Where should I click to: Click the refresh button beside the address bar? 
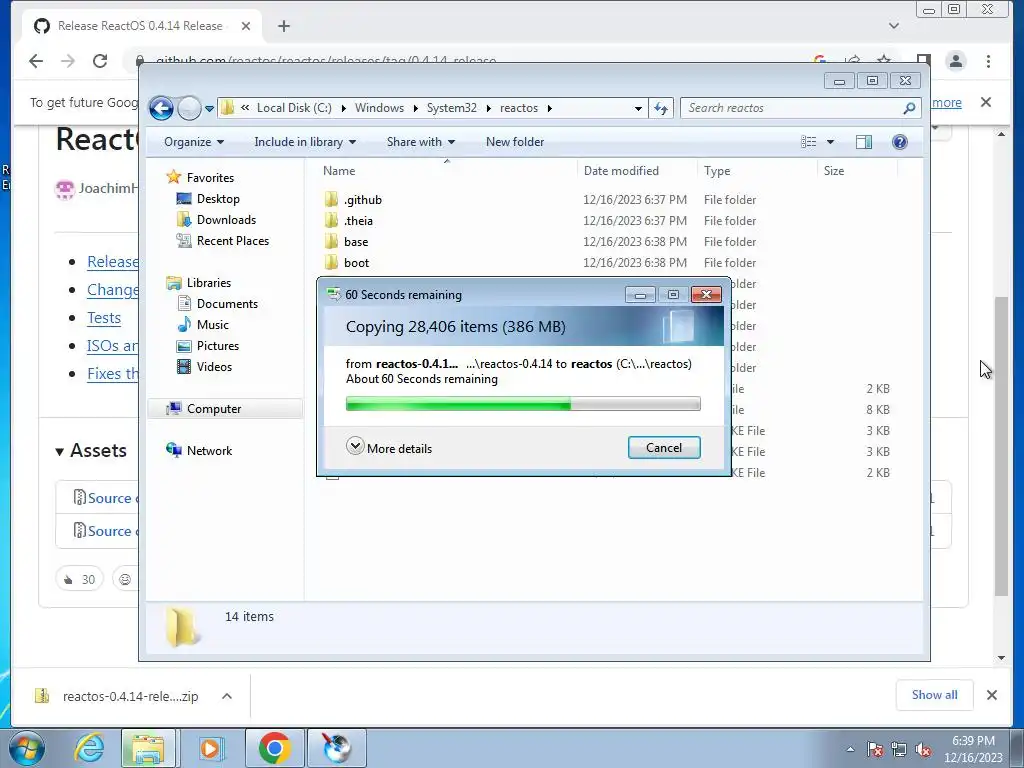coord(661,108)
